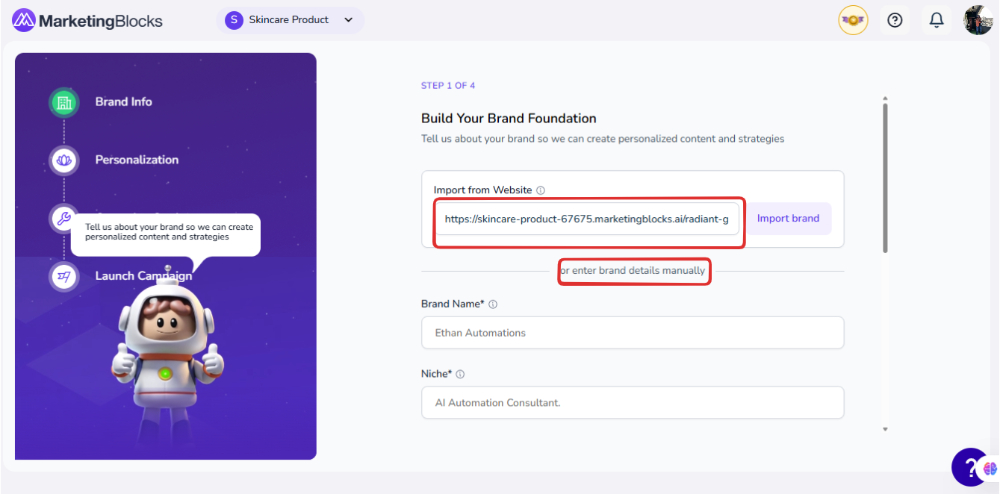1000x494 pixels.
Task: Focus the Niche input field
Action: [632, 403]
